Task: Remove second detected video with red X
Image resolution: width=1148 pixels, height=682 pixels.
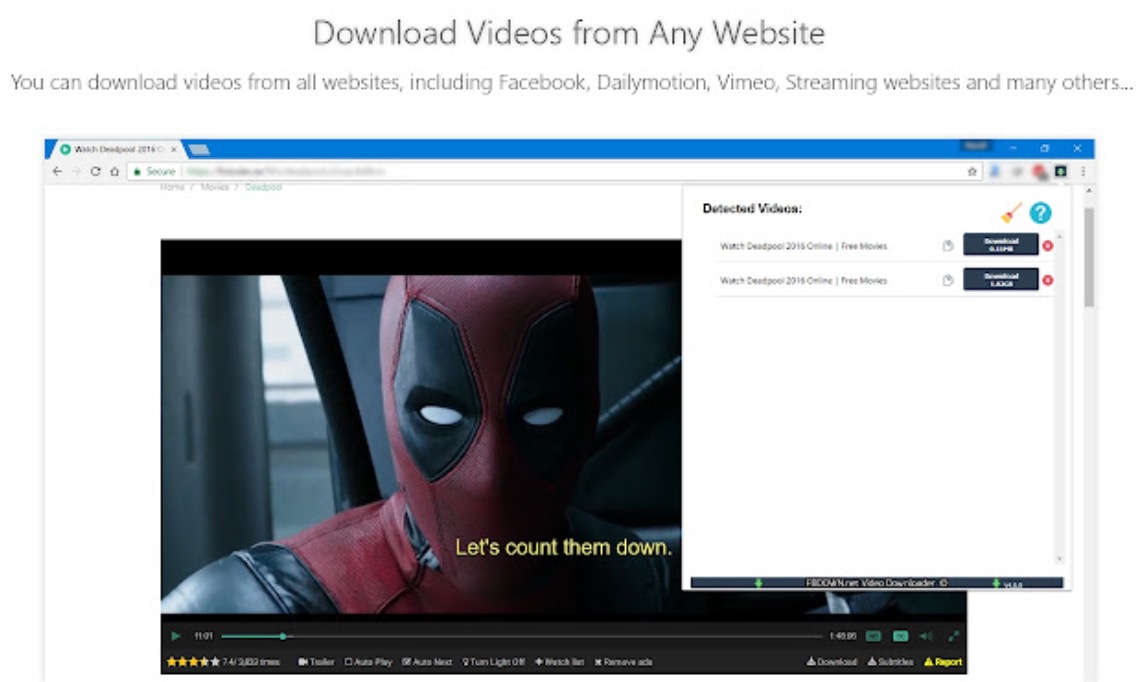Action: [x=1048, y=280]
